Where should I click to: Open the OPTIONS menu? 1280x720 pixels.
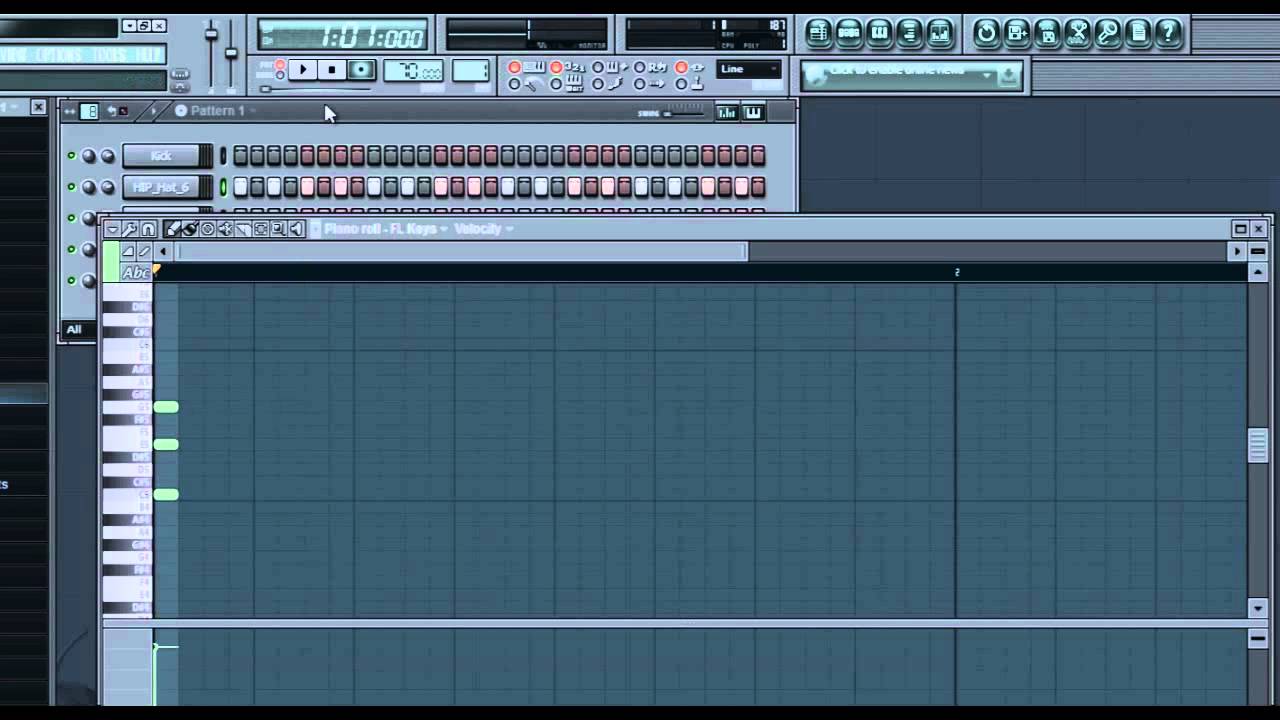[59, 55]
